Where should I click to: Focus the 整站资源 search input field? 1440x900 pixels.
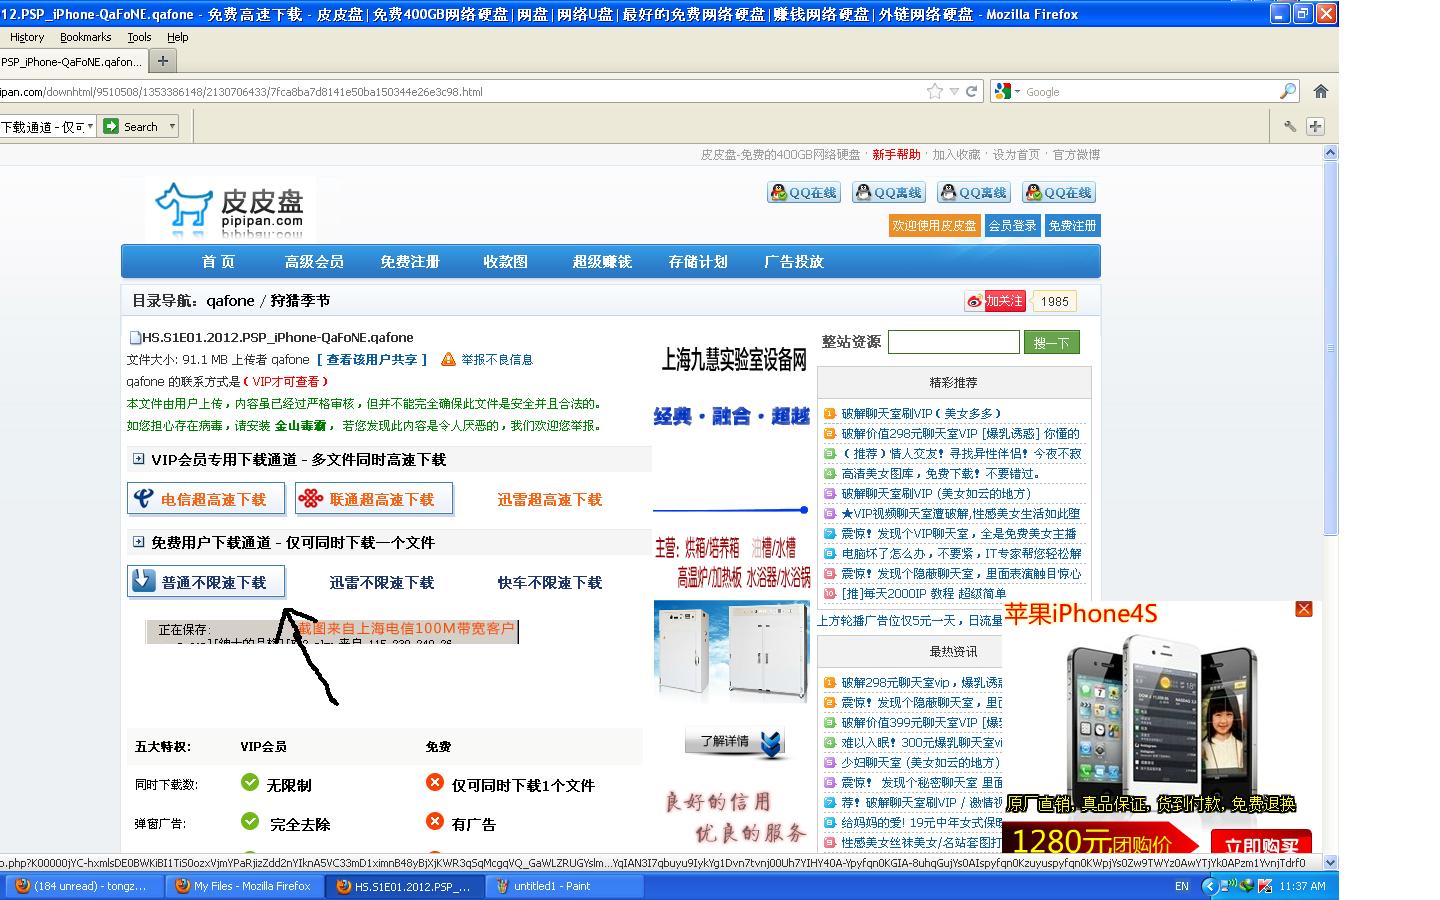pyautogui.click(x=954, y=342)
